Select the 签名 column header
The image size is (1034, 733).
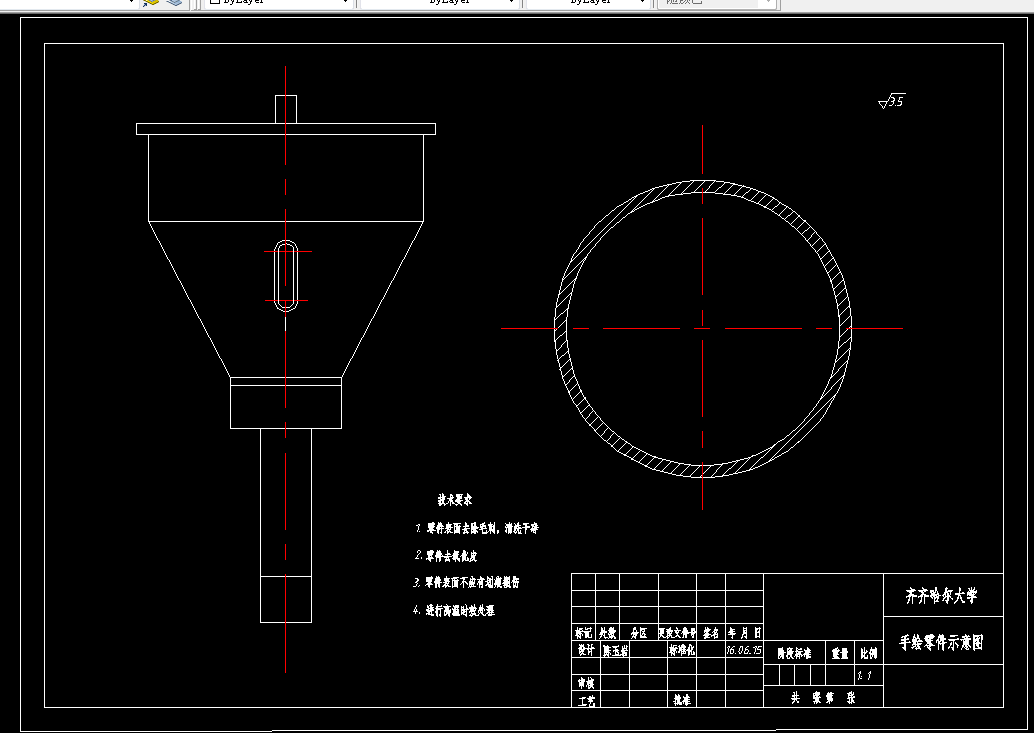711,633
